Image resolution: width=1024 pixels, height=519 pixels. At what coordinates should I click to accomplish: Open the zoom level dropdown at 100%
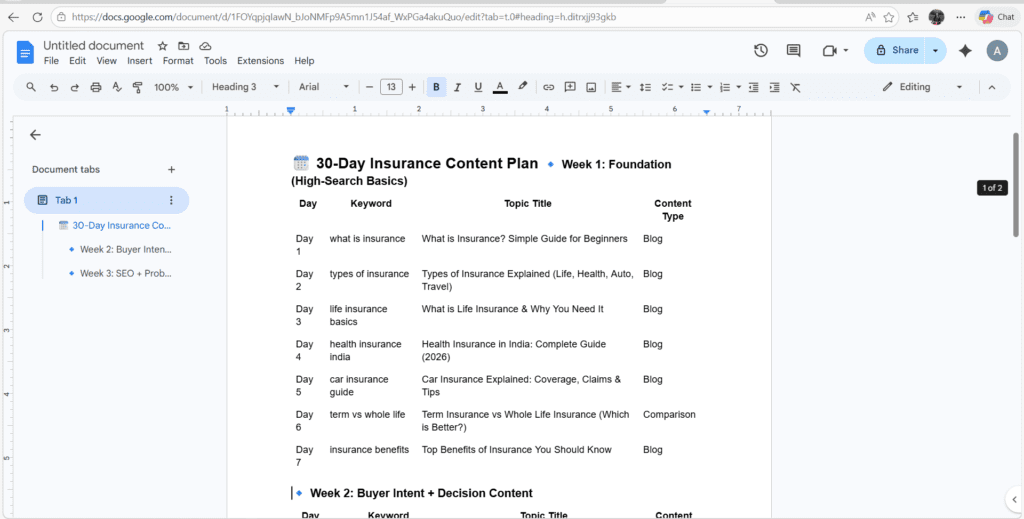(x=174, y=87)
